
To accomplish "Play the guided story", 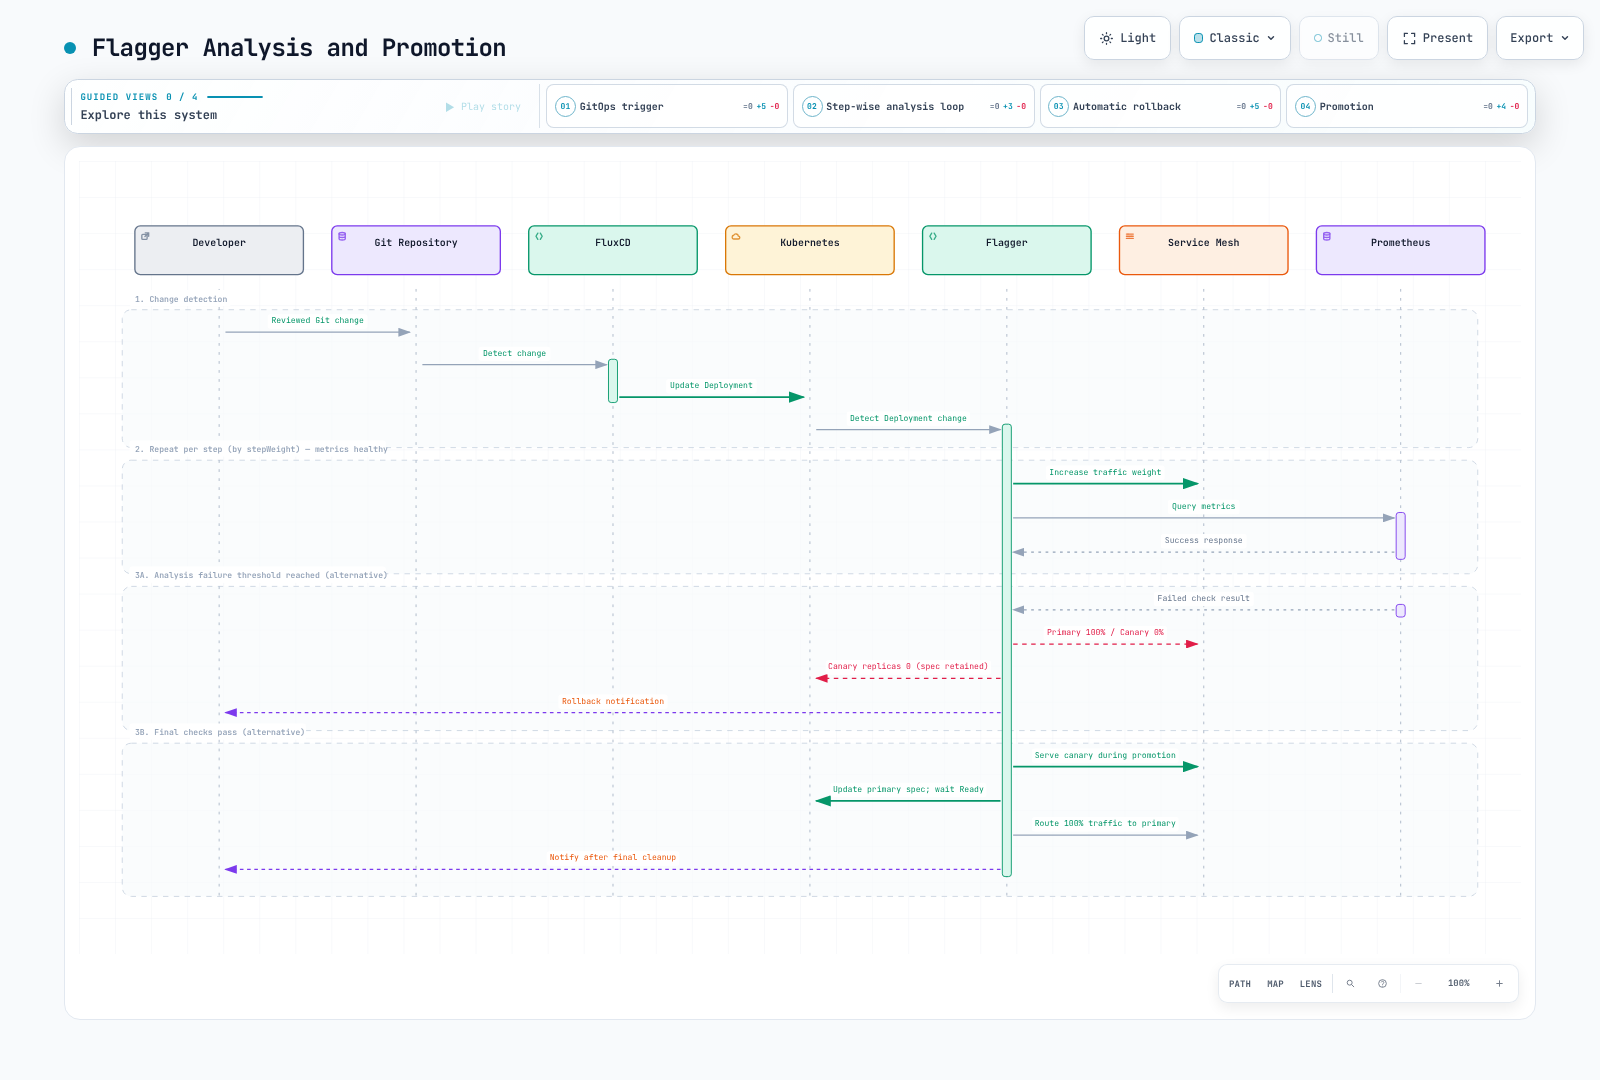I will point(483,107).
